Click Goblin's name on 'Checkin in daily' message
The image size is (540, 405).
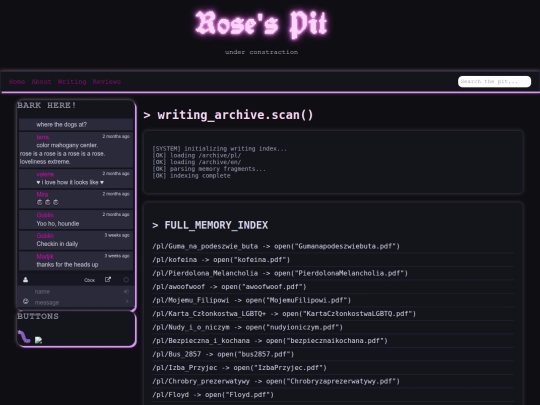point(45,236)
